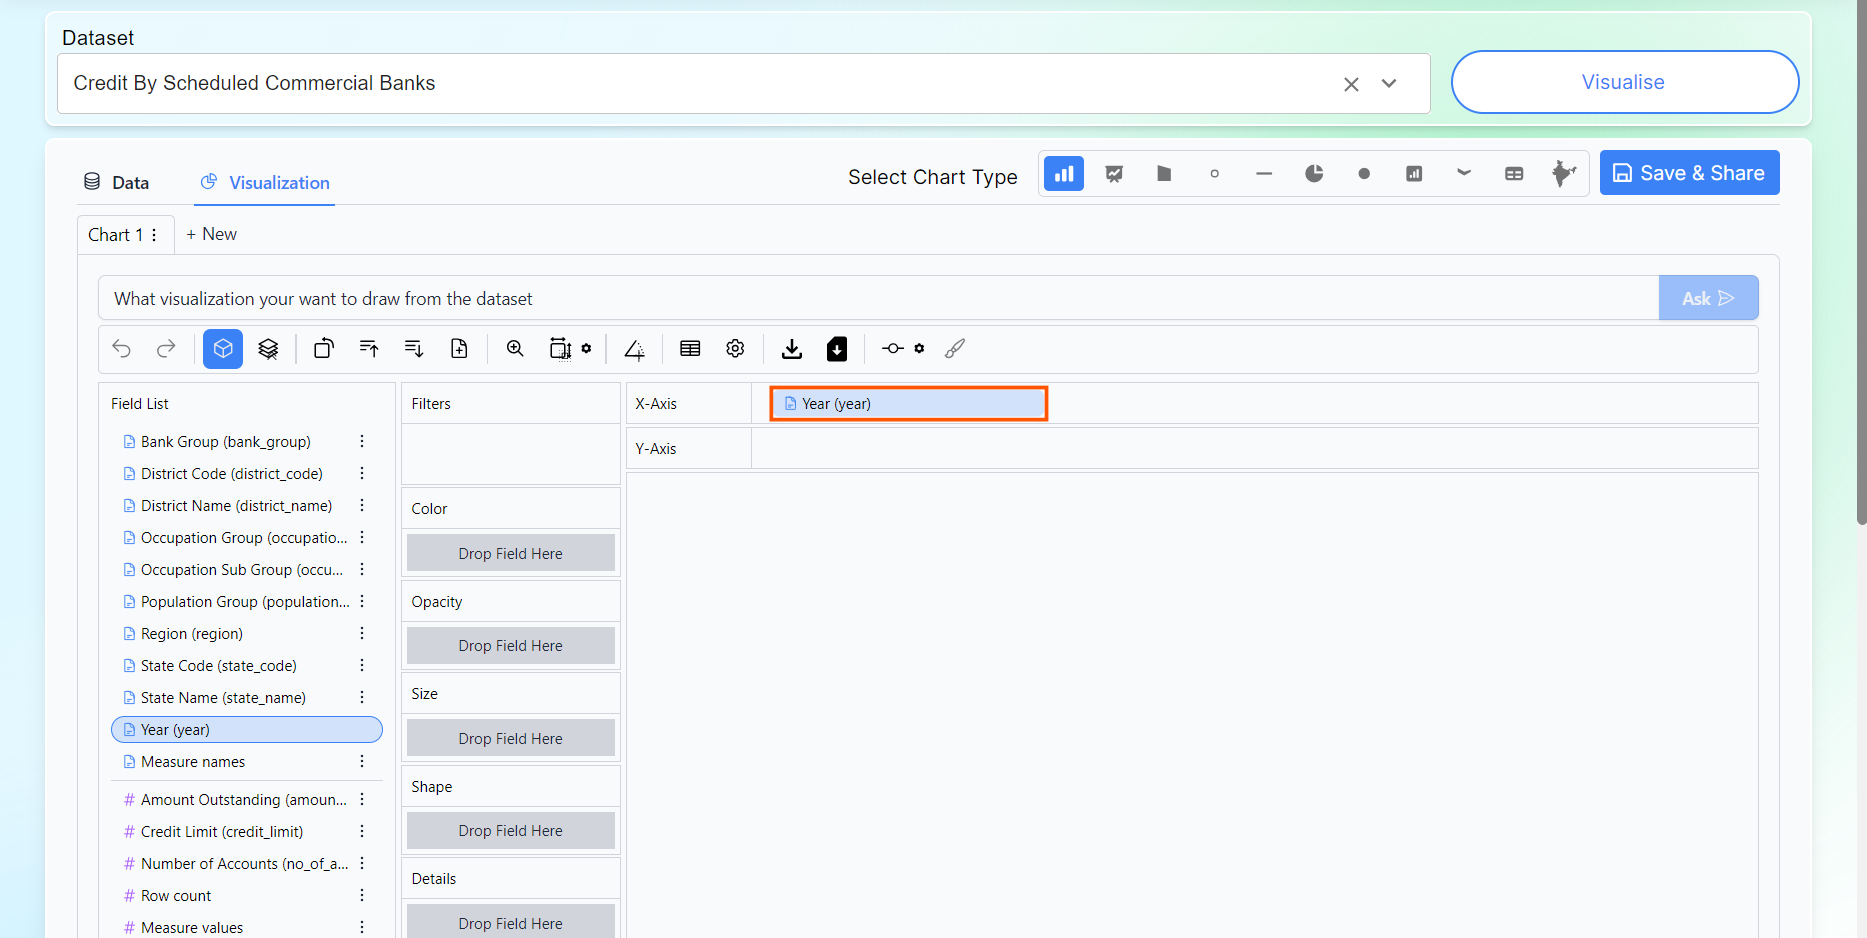Select the pie chart type

pos(1313,174)
